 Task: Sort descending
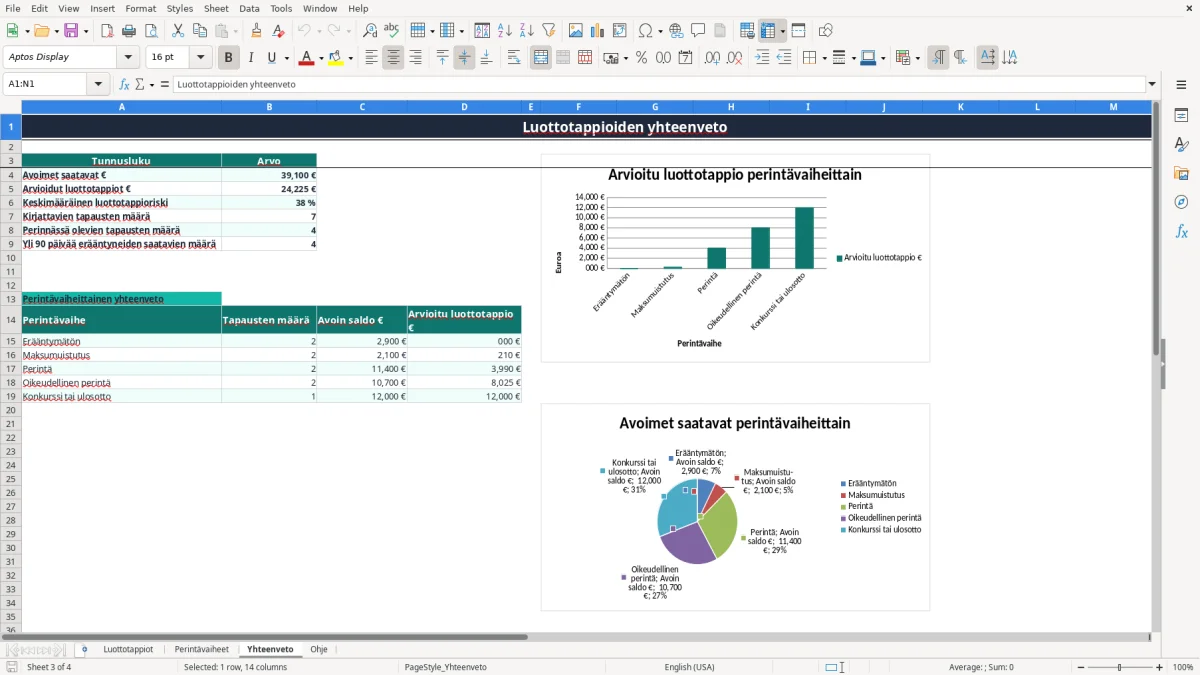click(527, 31)
